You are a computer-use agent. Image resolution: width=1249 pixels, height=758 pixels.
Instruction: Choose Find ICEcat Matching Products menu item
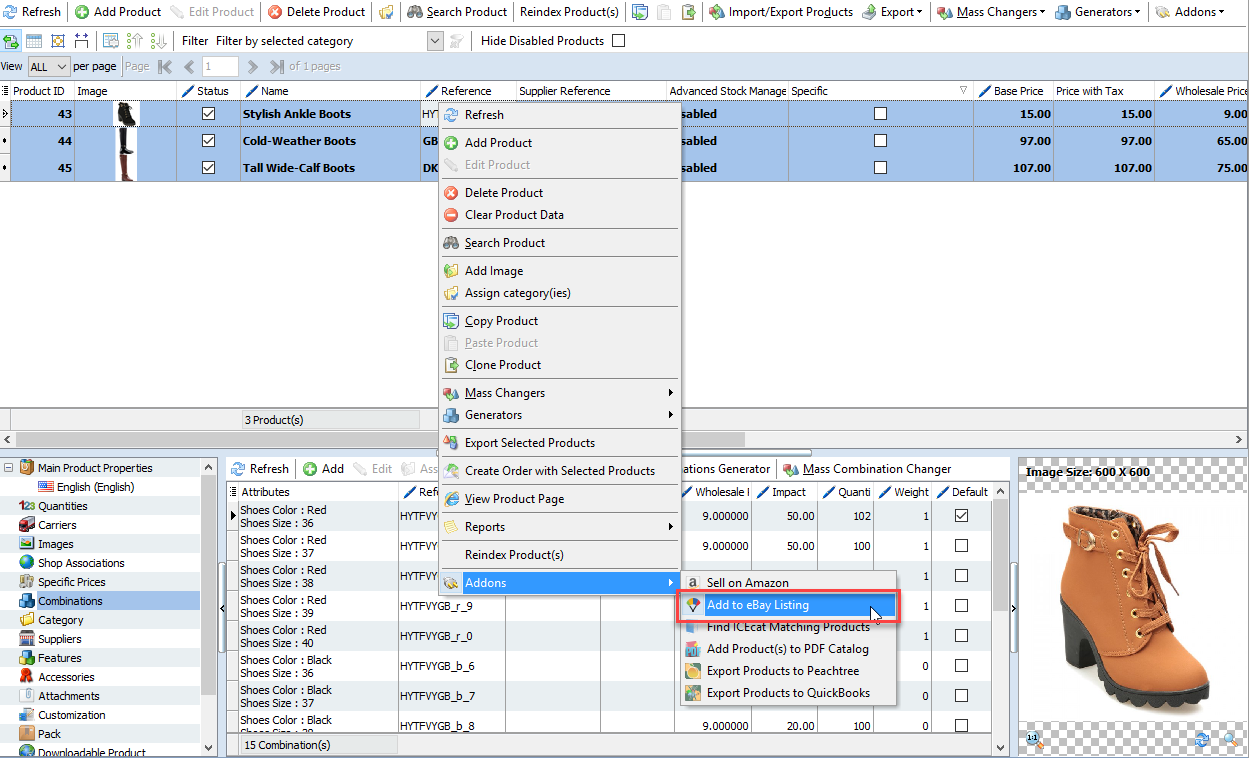790,627
